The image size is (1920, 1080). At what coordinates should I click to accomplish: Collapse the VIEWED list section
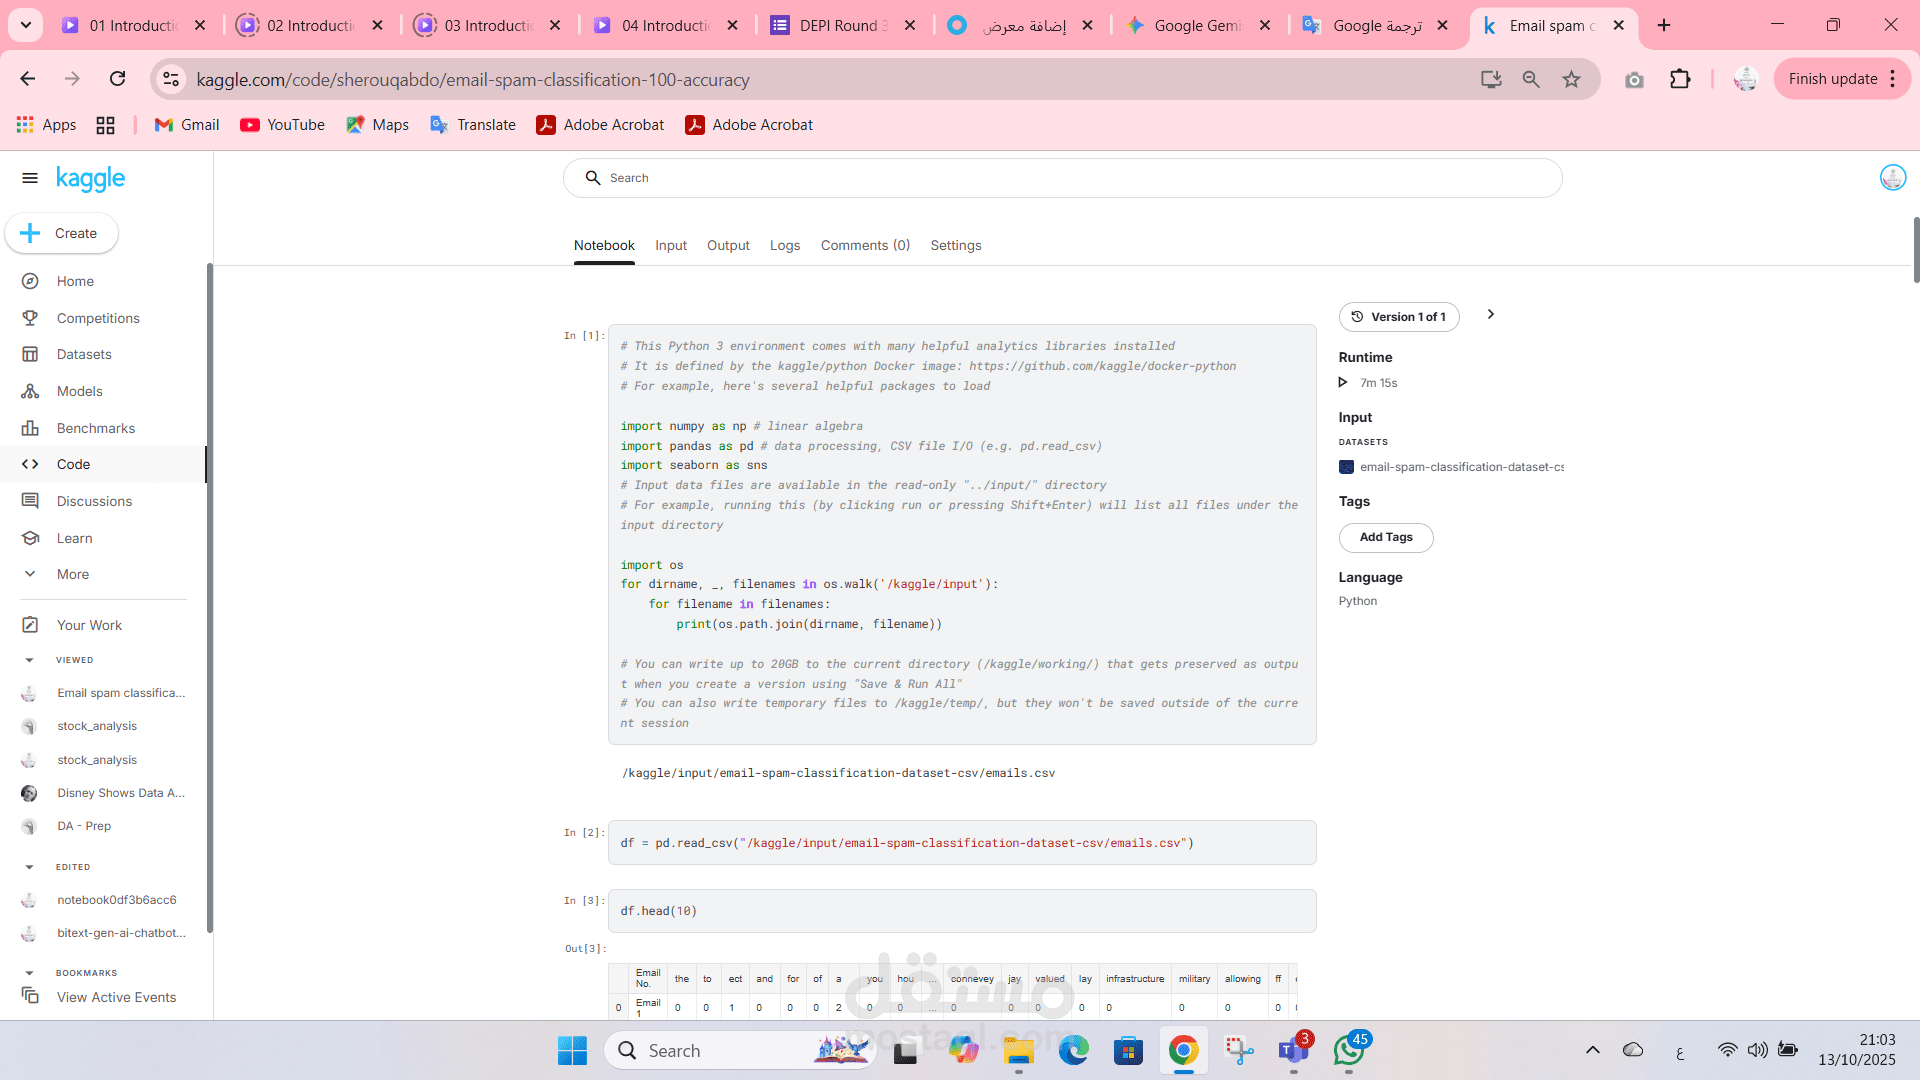pyautogui.click(x=29, y=660)
